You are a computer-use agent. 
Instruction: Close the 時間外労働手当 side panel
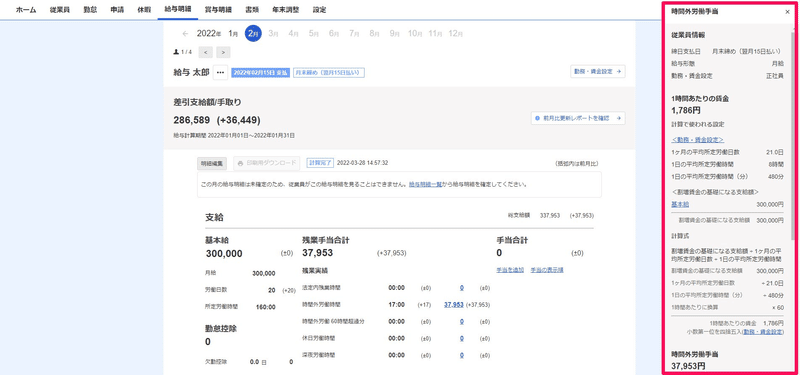(787, 12)
